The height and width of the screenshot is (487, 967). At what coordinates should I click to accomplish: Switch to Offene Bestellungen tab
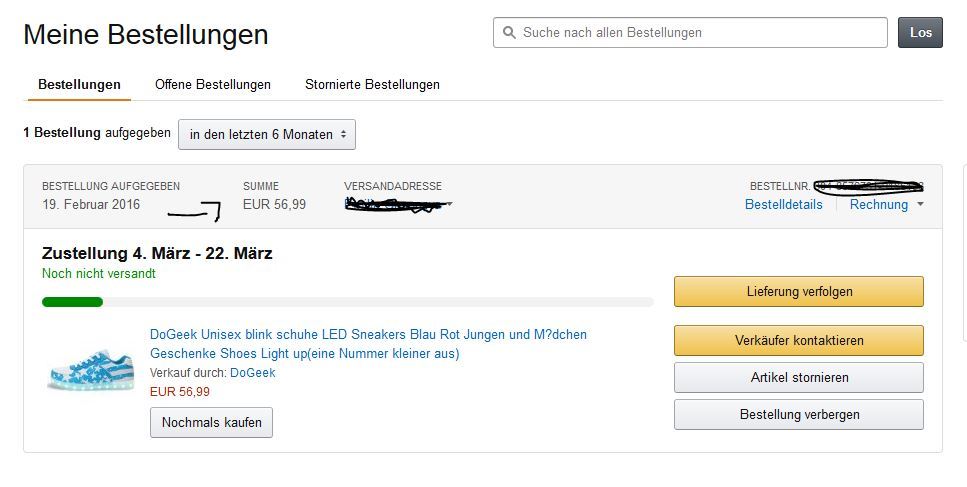[213, 84]
